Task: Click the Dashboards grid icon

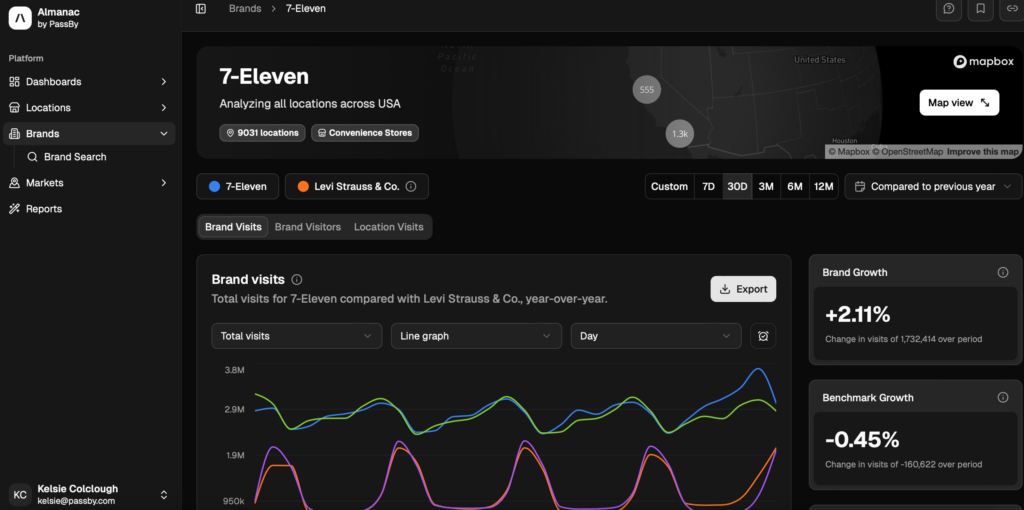Action: point(14,82)
